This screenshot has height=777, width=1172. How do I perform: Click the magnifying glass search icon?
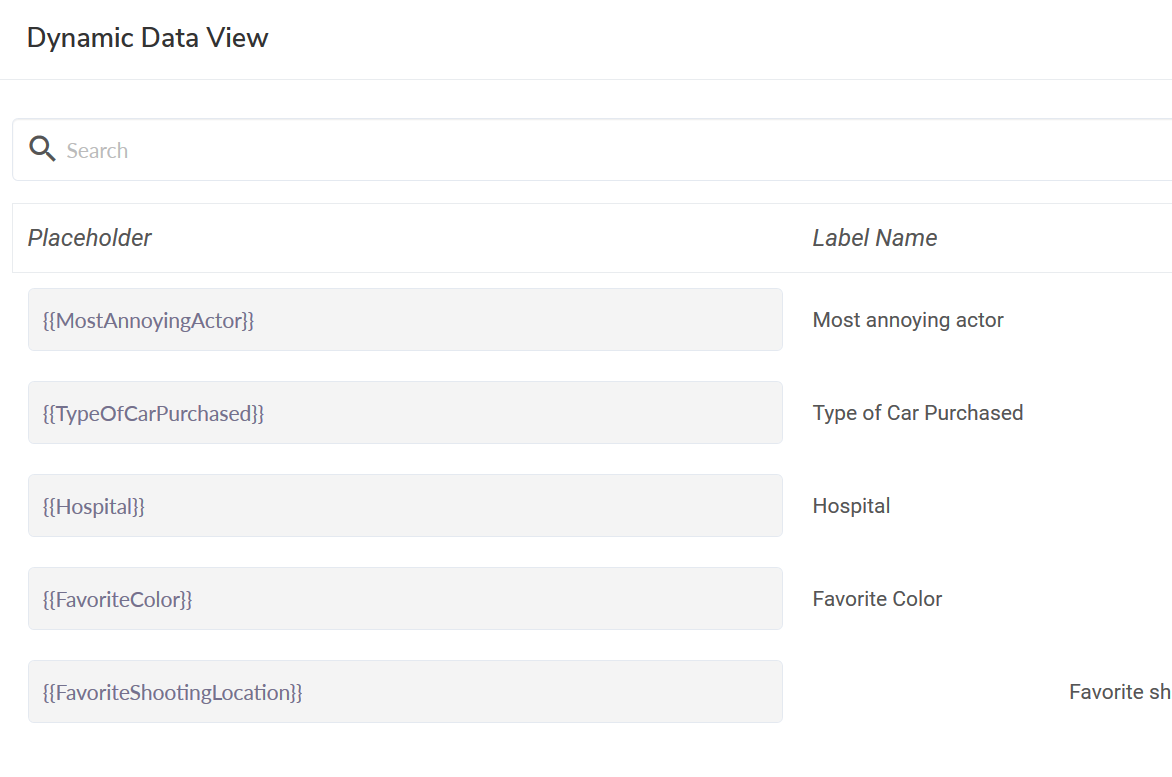pyautogui.click(x=42, y=150)
